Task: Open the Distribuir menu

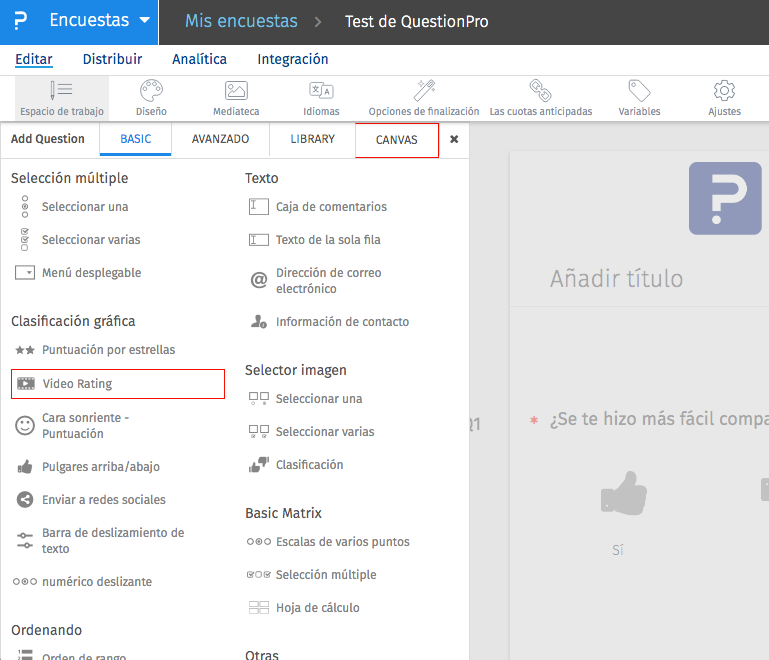Action: pyautogui.click(x=112, y=59)
